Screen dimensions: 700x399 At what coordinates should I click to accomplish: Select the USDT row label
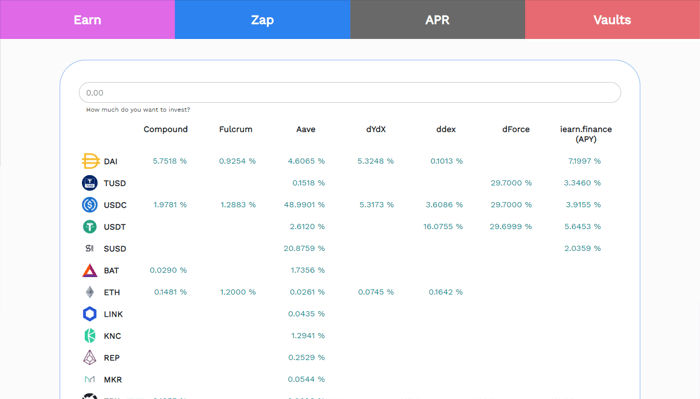pyautogui.click(x=115, y=227)
